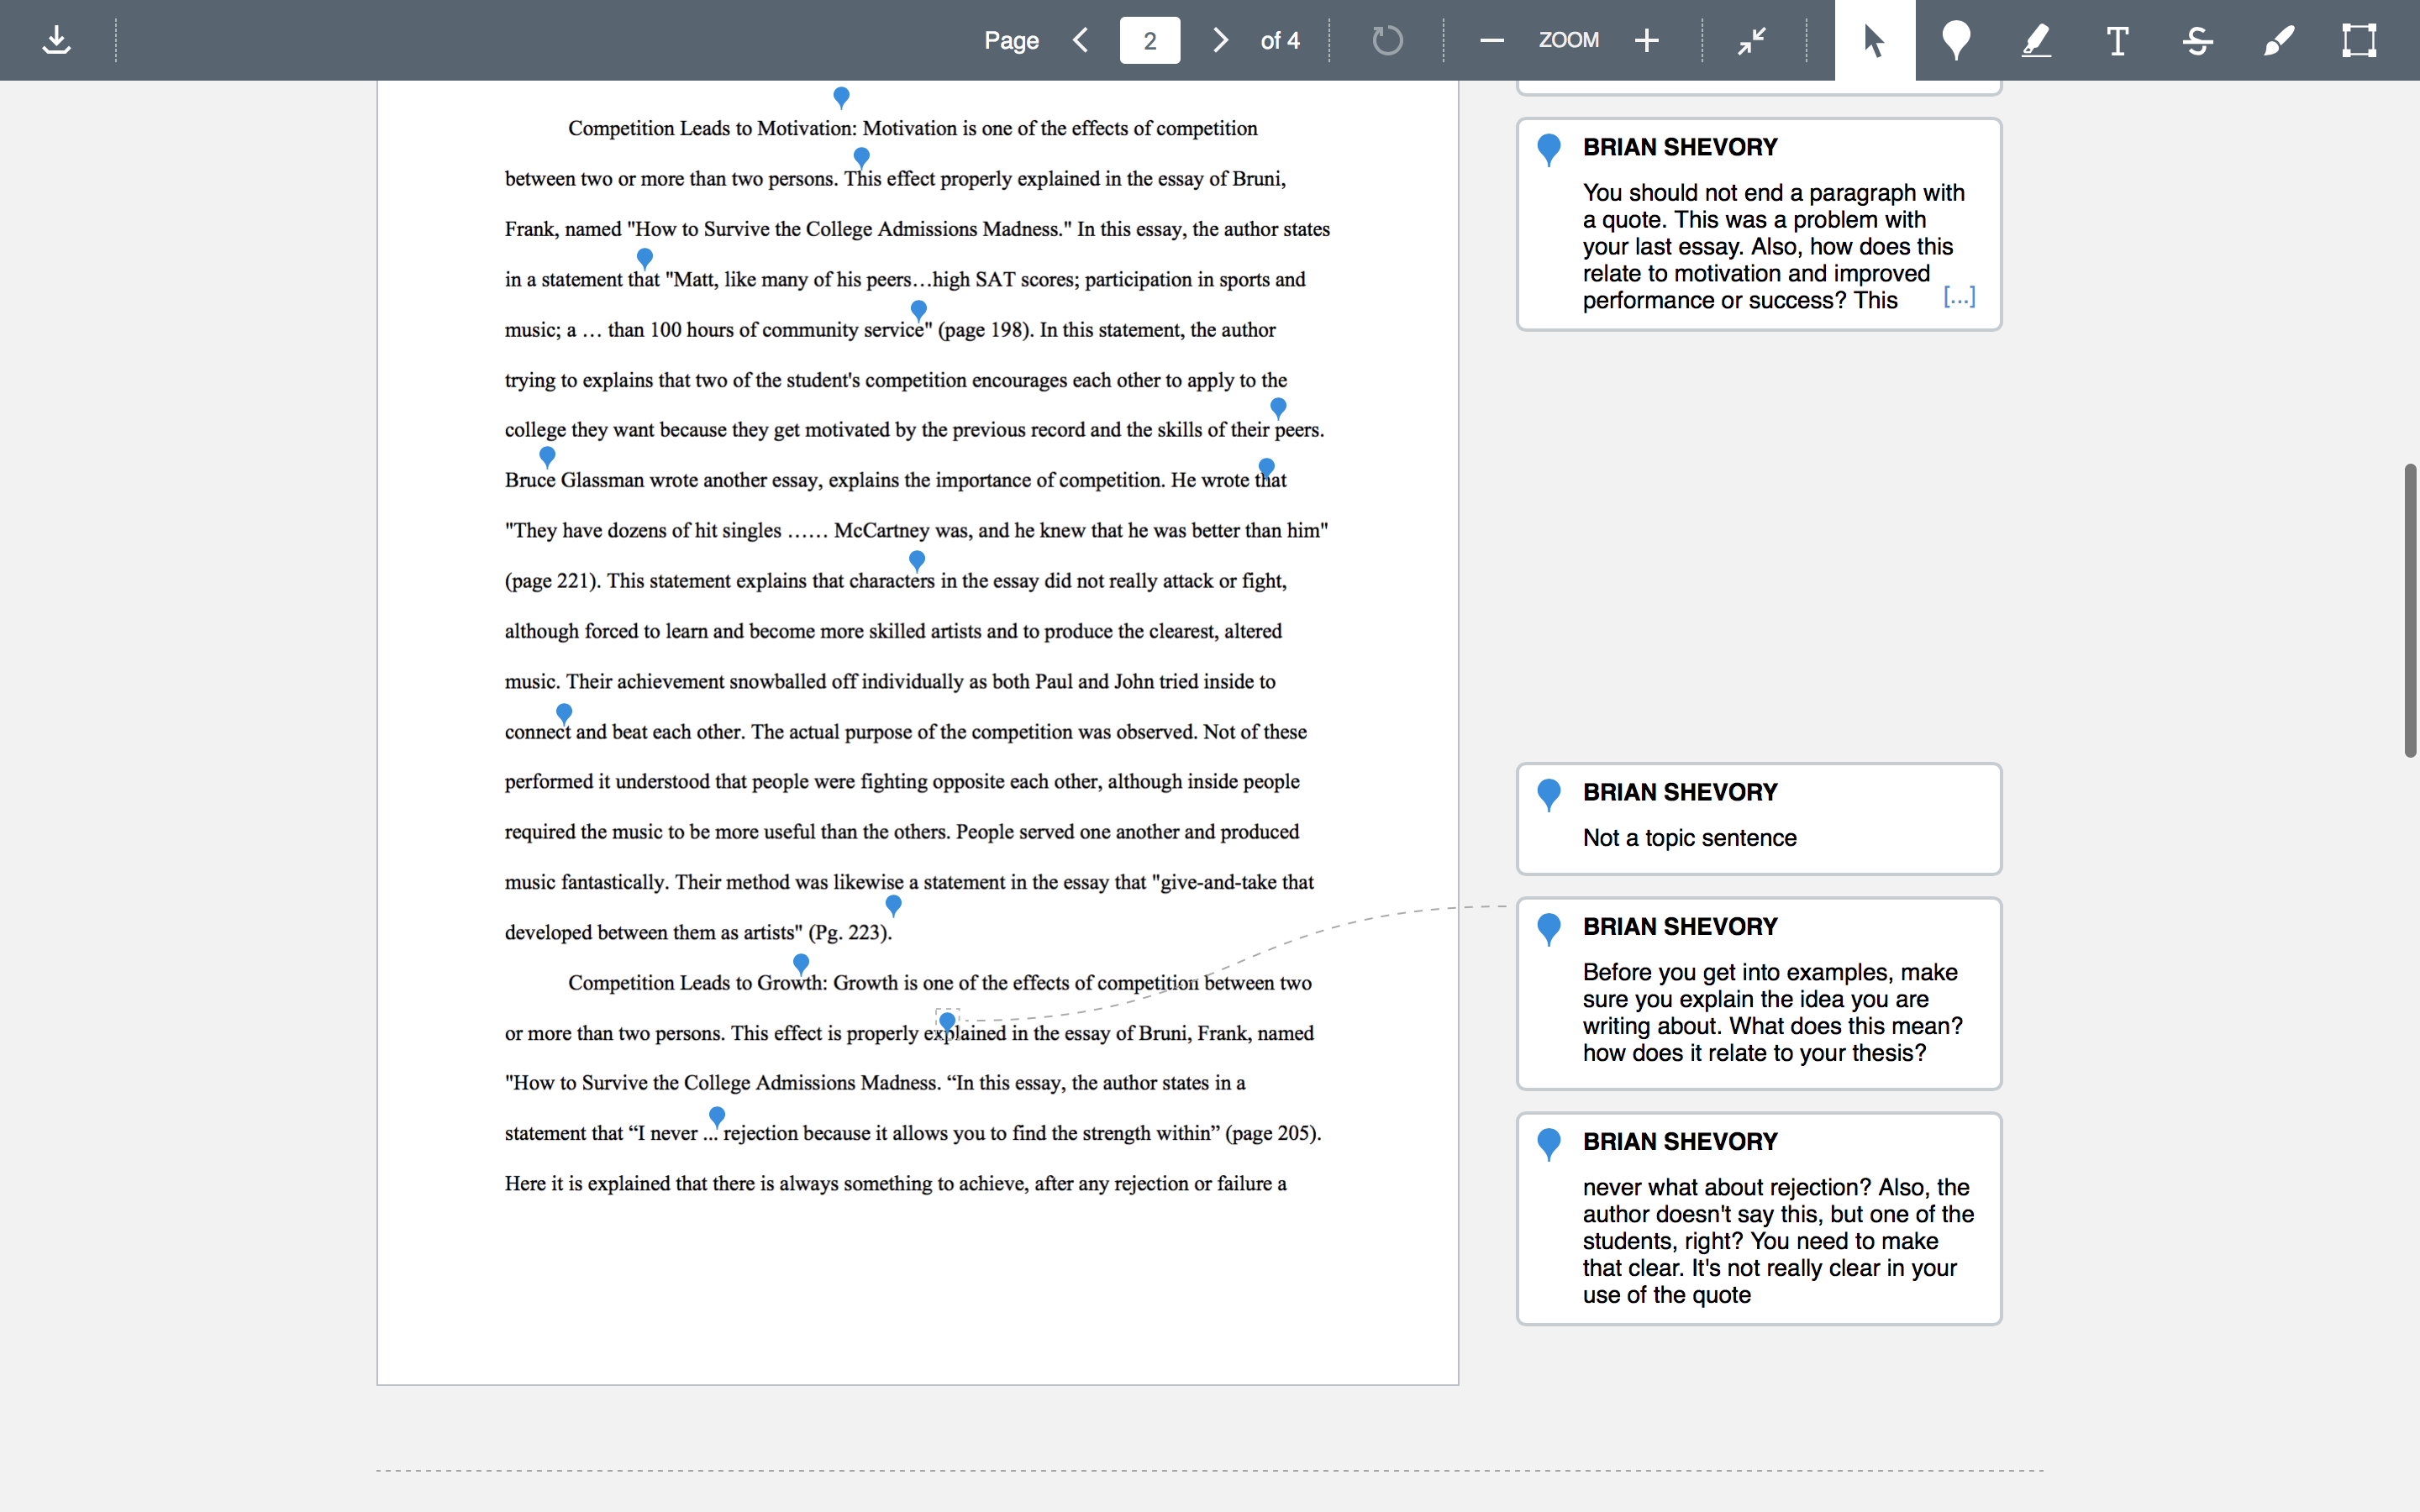Click pin icon in 'never what about rejection' card
Viewport: 2420px width, 1512px height.
pyautogui.click(x=1549, y=1144)
